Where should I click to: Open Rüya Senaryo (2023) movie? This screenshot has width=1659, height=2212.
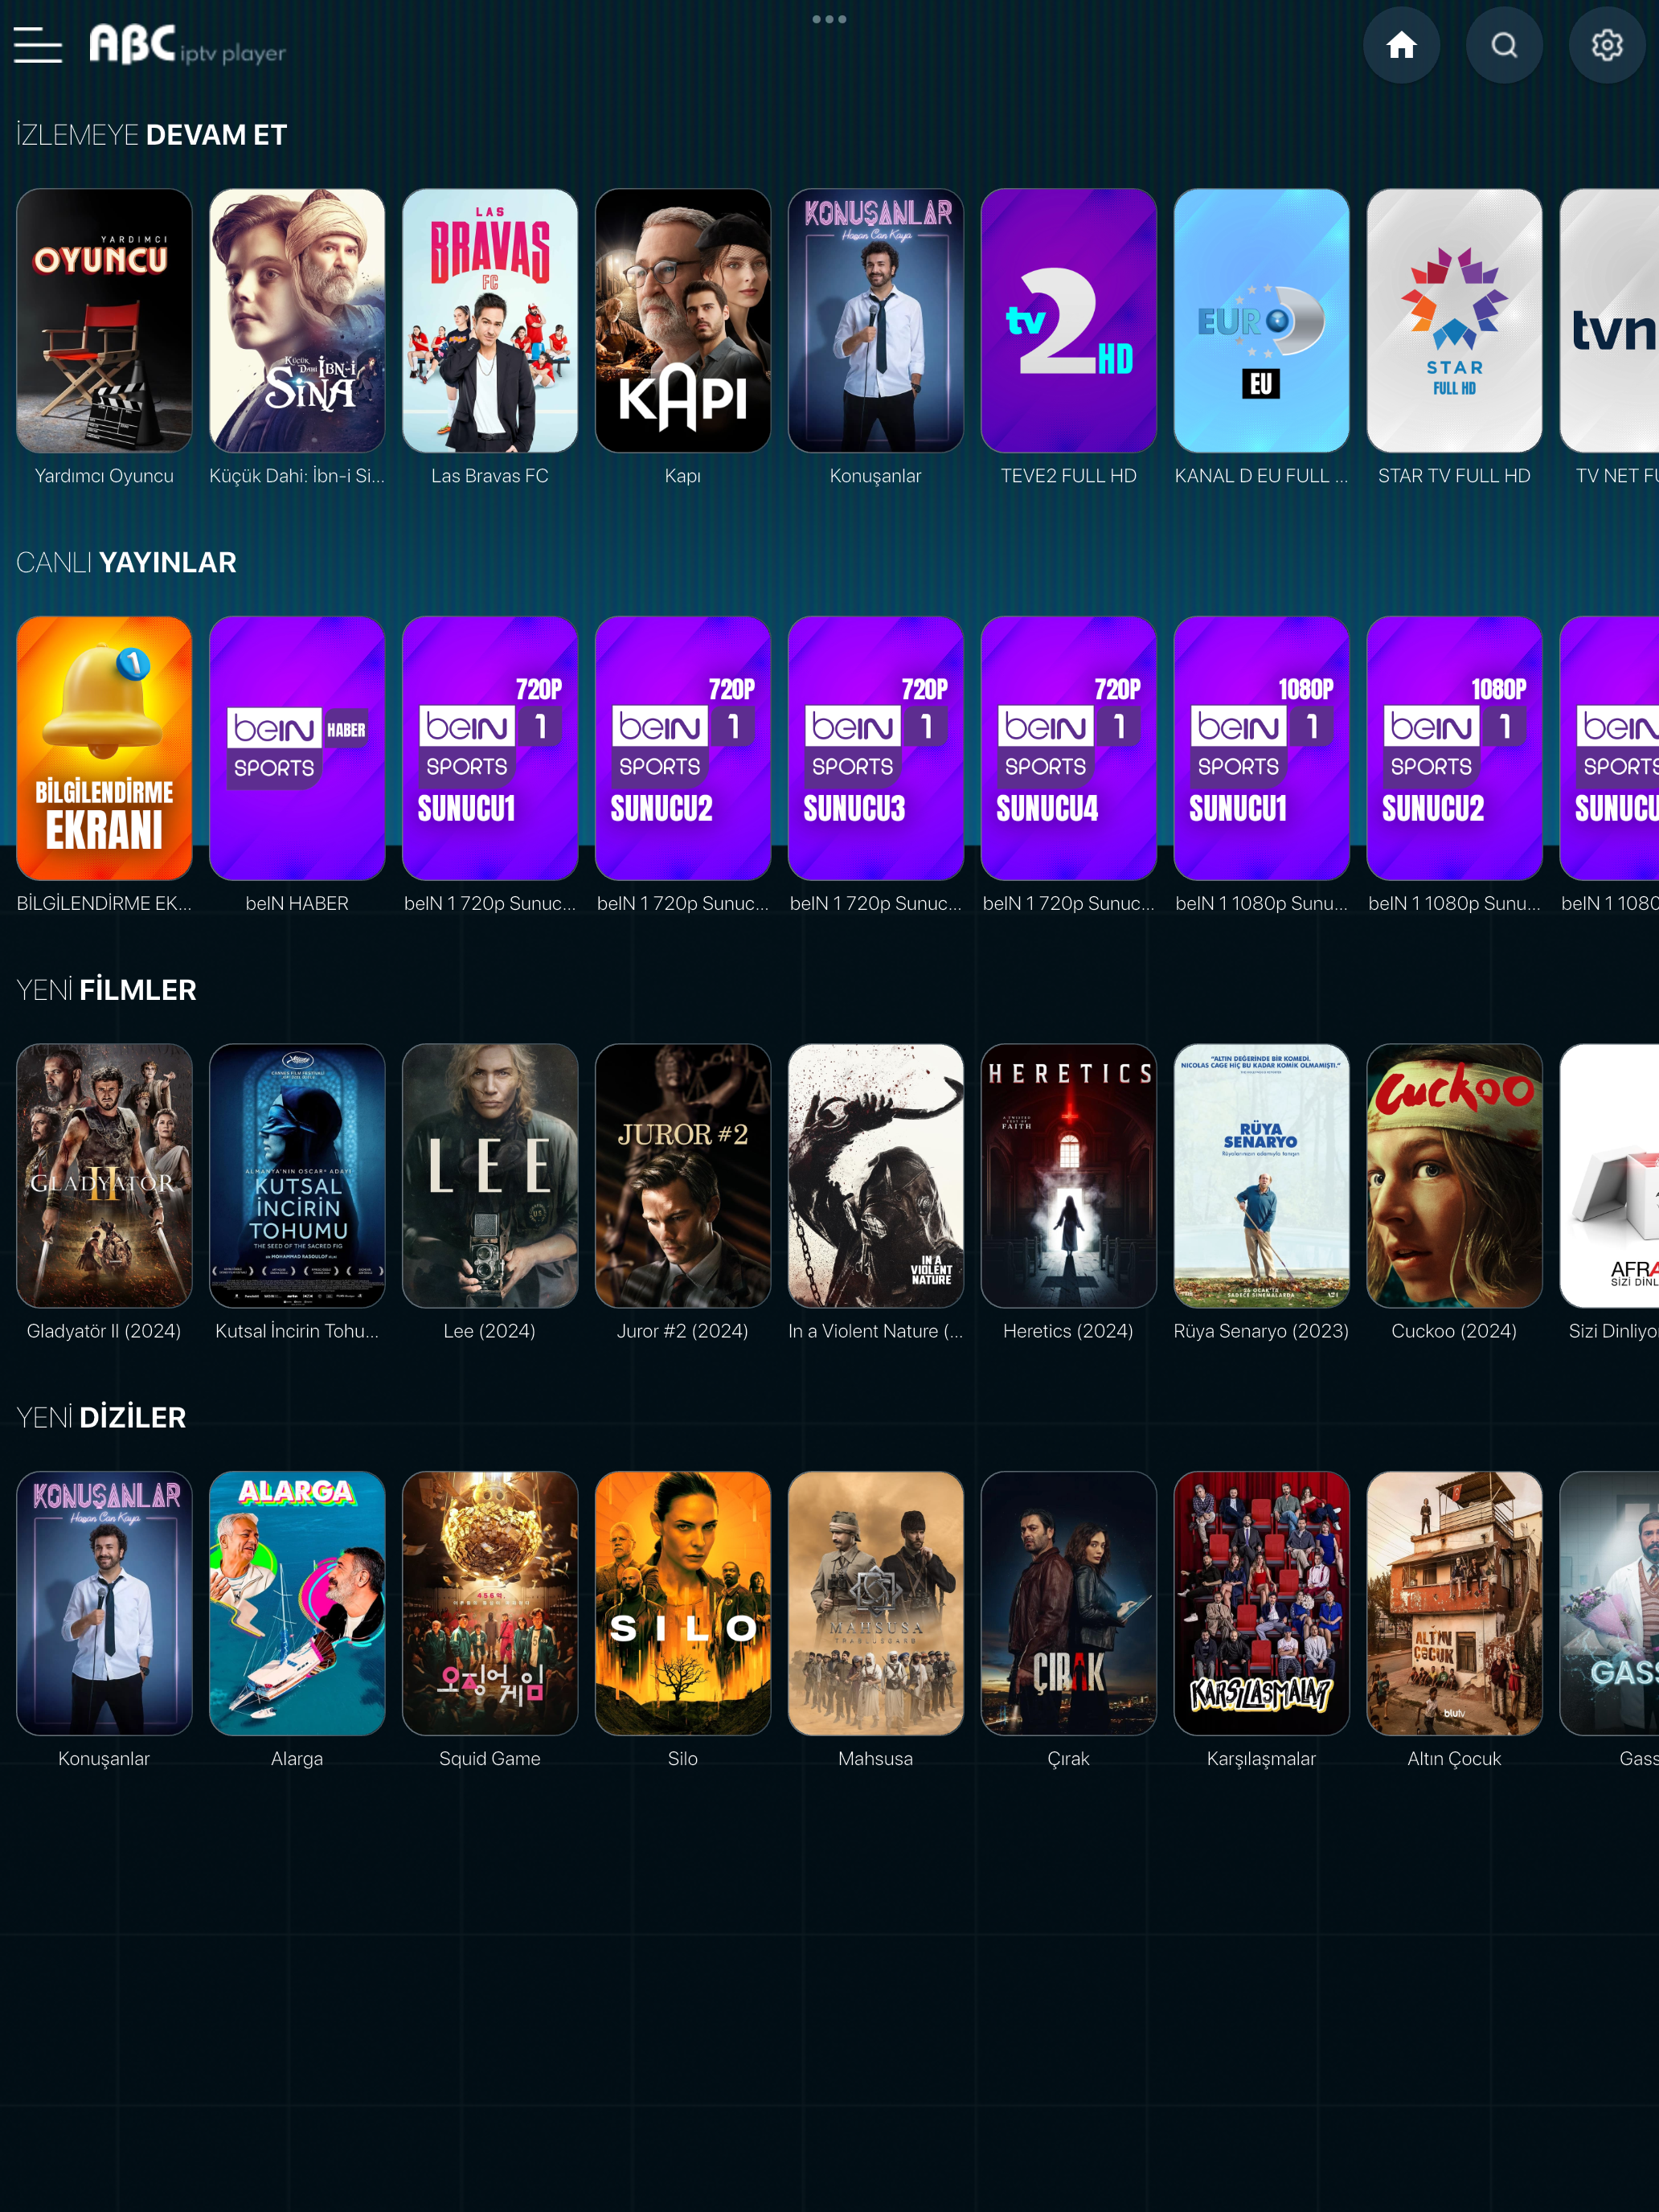coord(1261,1175)
